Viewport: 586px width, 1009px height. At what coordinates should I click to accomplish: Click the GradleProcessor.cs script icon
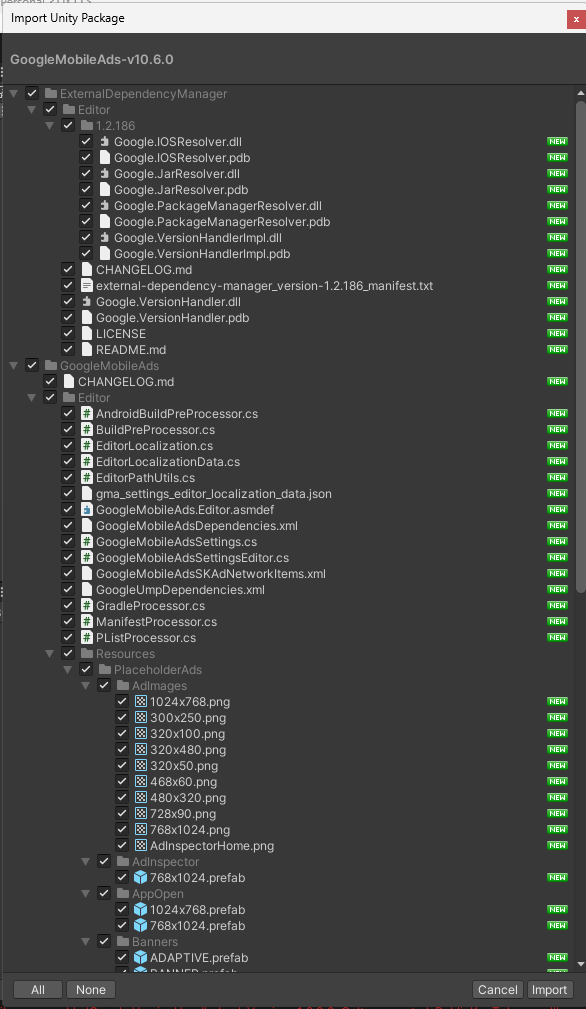87,606
